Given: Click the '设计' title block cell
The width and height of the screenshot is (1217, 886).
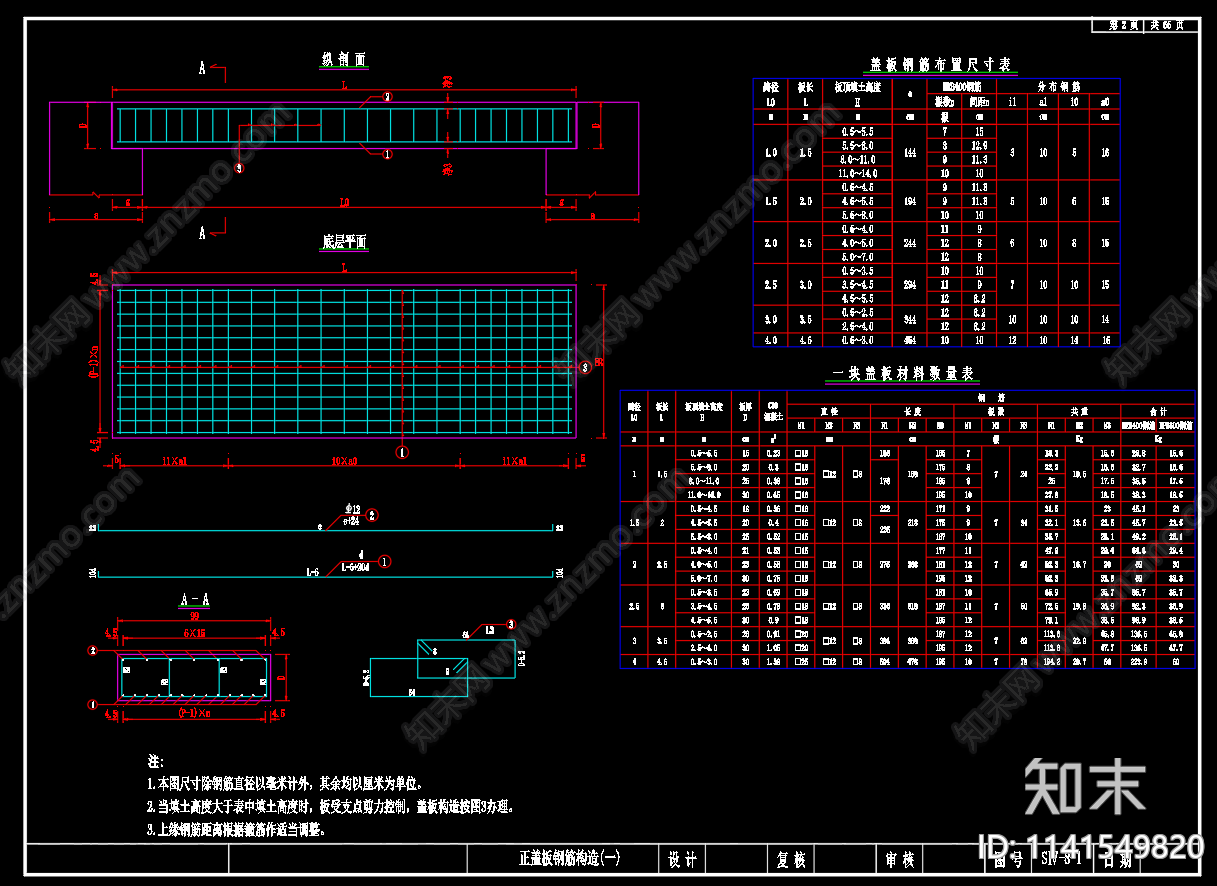Looking at the screenshot, I should pyautogui.click(x=682, y=859).
